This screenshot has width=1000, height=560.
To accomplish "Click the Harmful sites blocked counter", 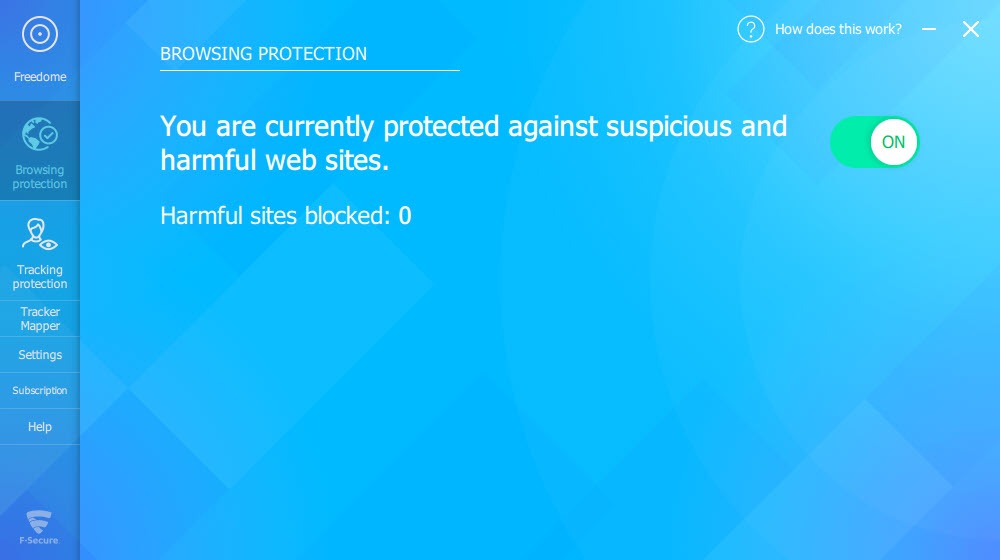I will [286, 216].
